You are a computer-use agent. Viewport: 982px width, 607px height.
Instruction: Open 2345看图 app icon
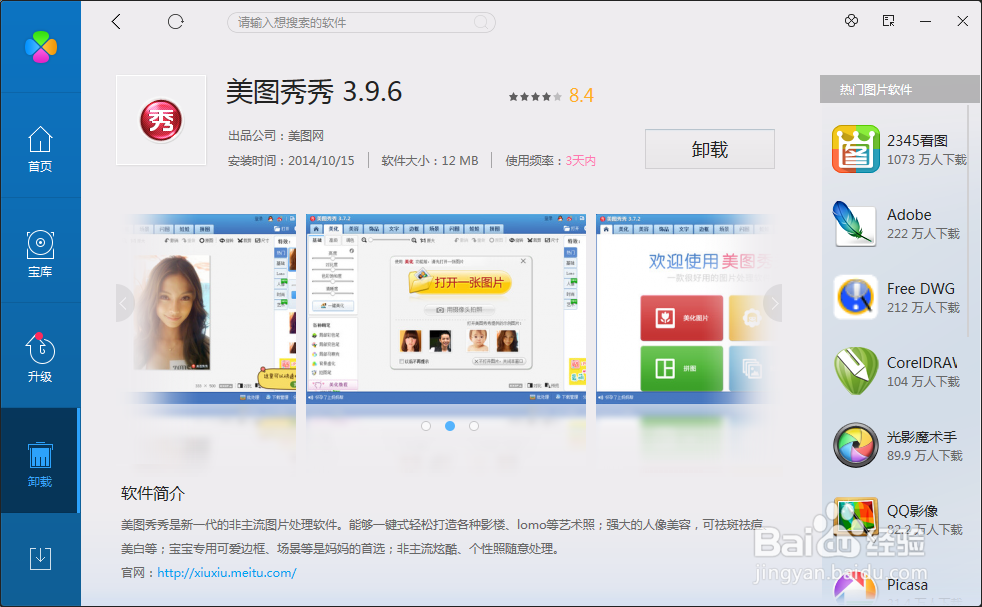(x=855, y=149)
